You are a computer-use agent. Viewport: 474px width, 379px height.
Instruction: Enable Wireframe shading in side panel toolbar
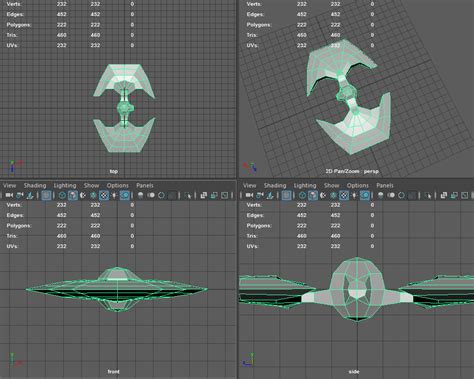[302, 195]
